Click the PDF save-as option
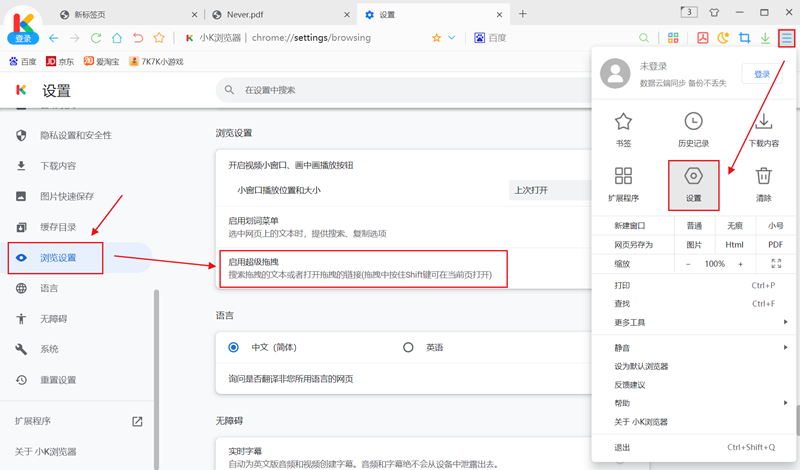The height and width of the screenshot is (470, 800). pos(775,245)
